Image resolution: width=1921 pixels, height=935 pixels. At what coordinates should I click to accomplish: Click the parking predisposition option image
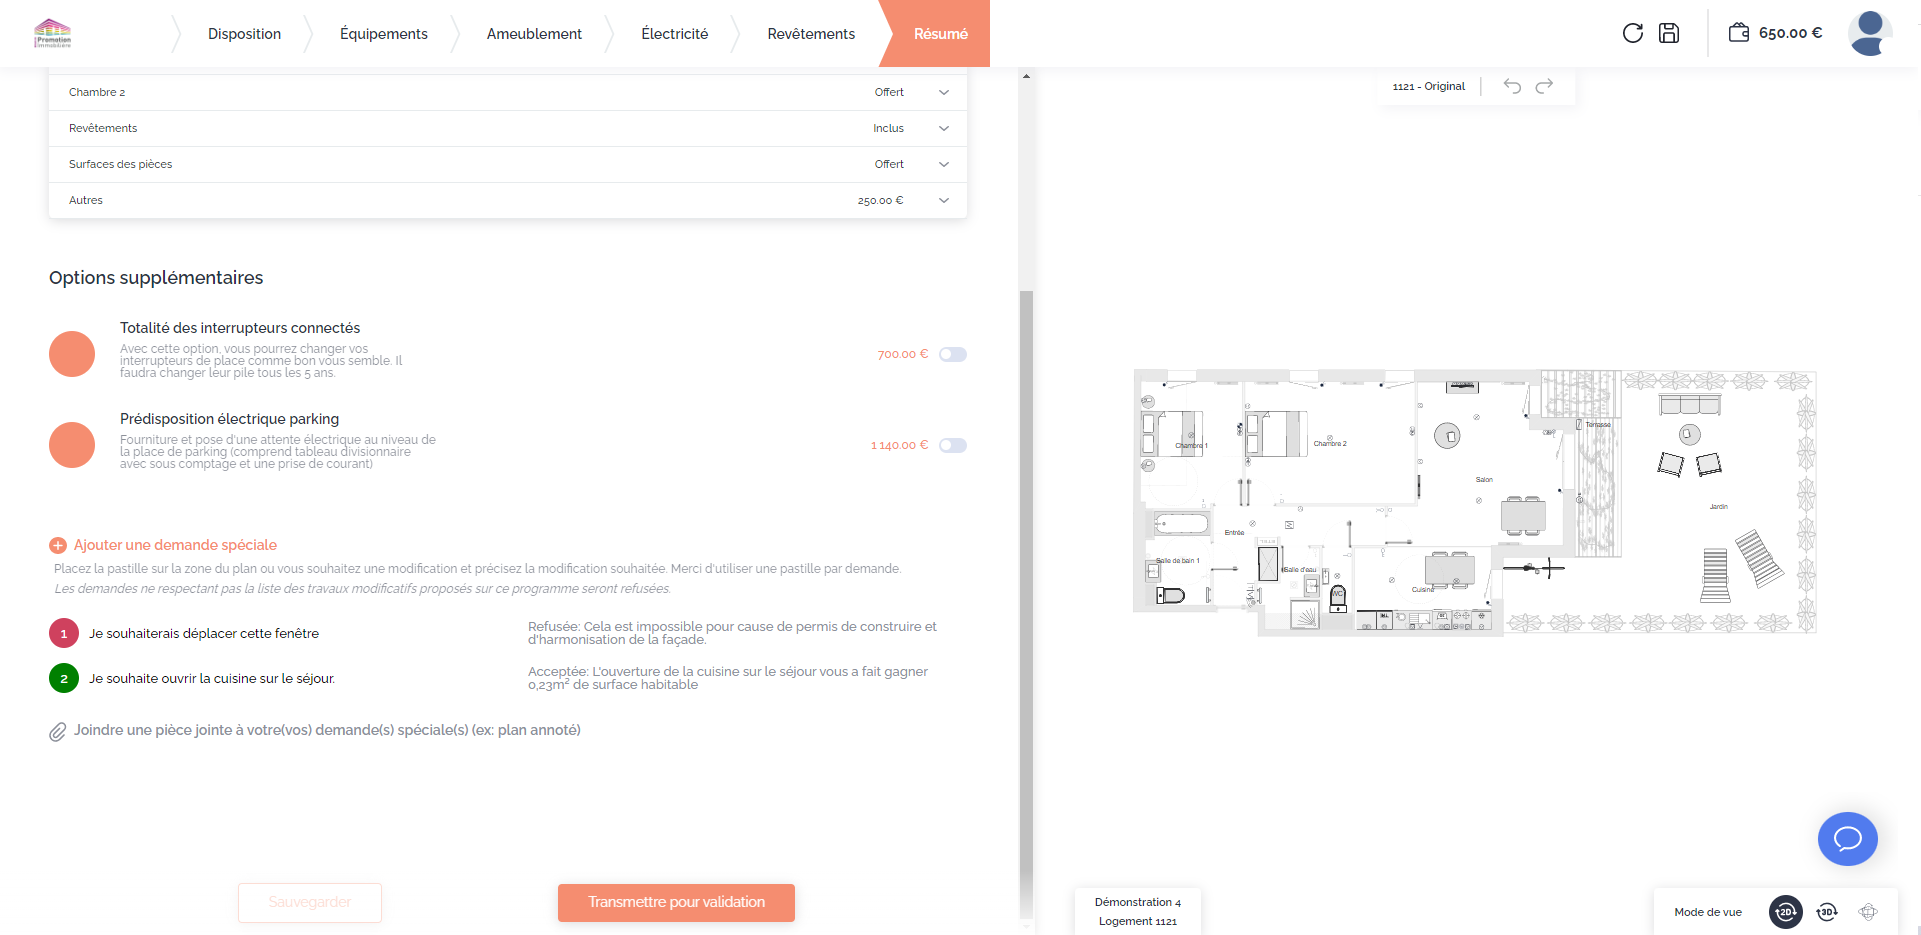[x=72, y=445]
